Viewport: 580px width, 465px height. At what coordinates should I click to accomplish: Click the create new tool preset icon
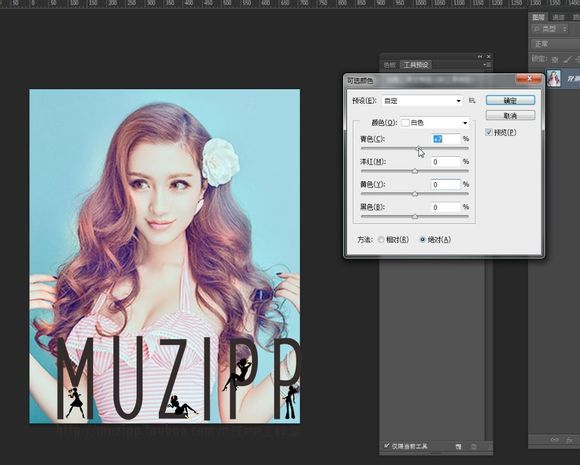pos(459,447)
